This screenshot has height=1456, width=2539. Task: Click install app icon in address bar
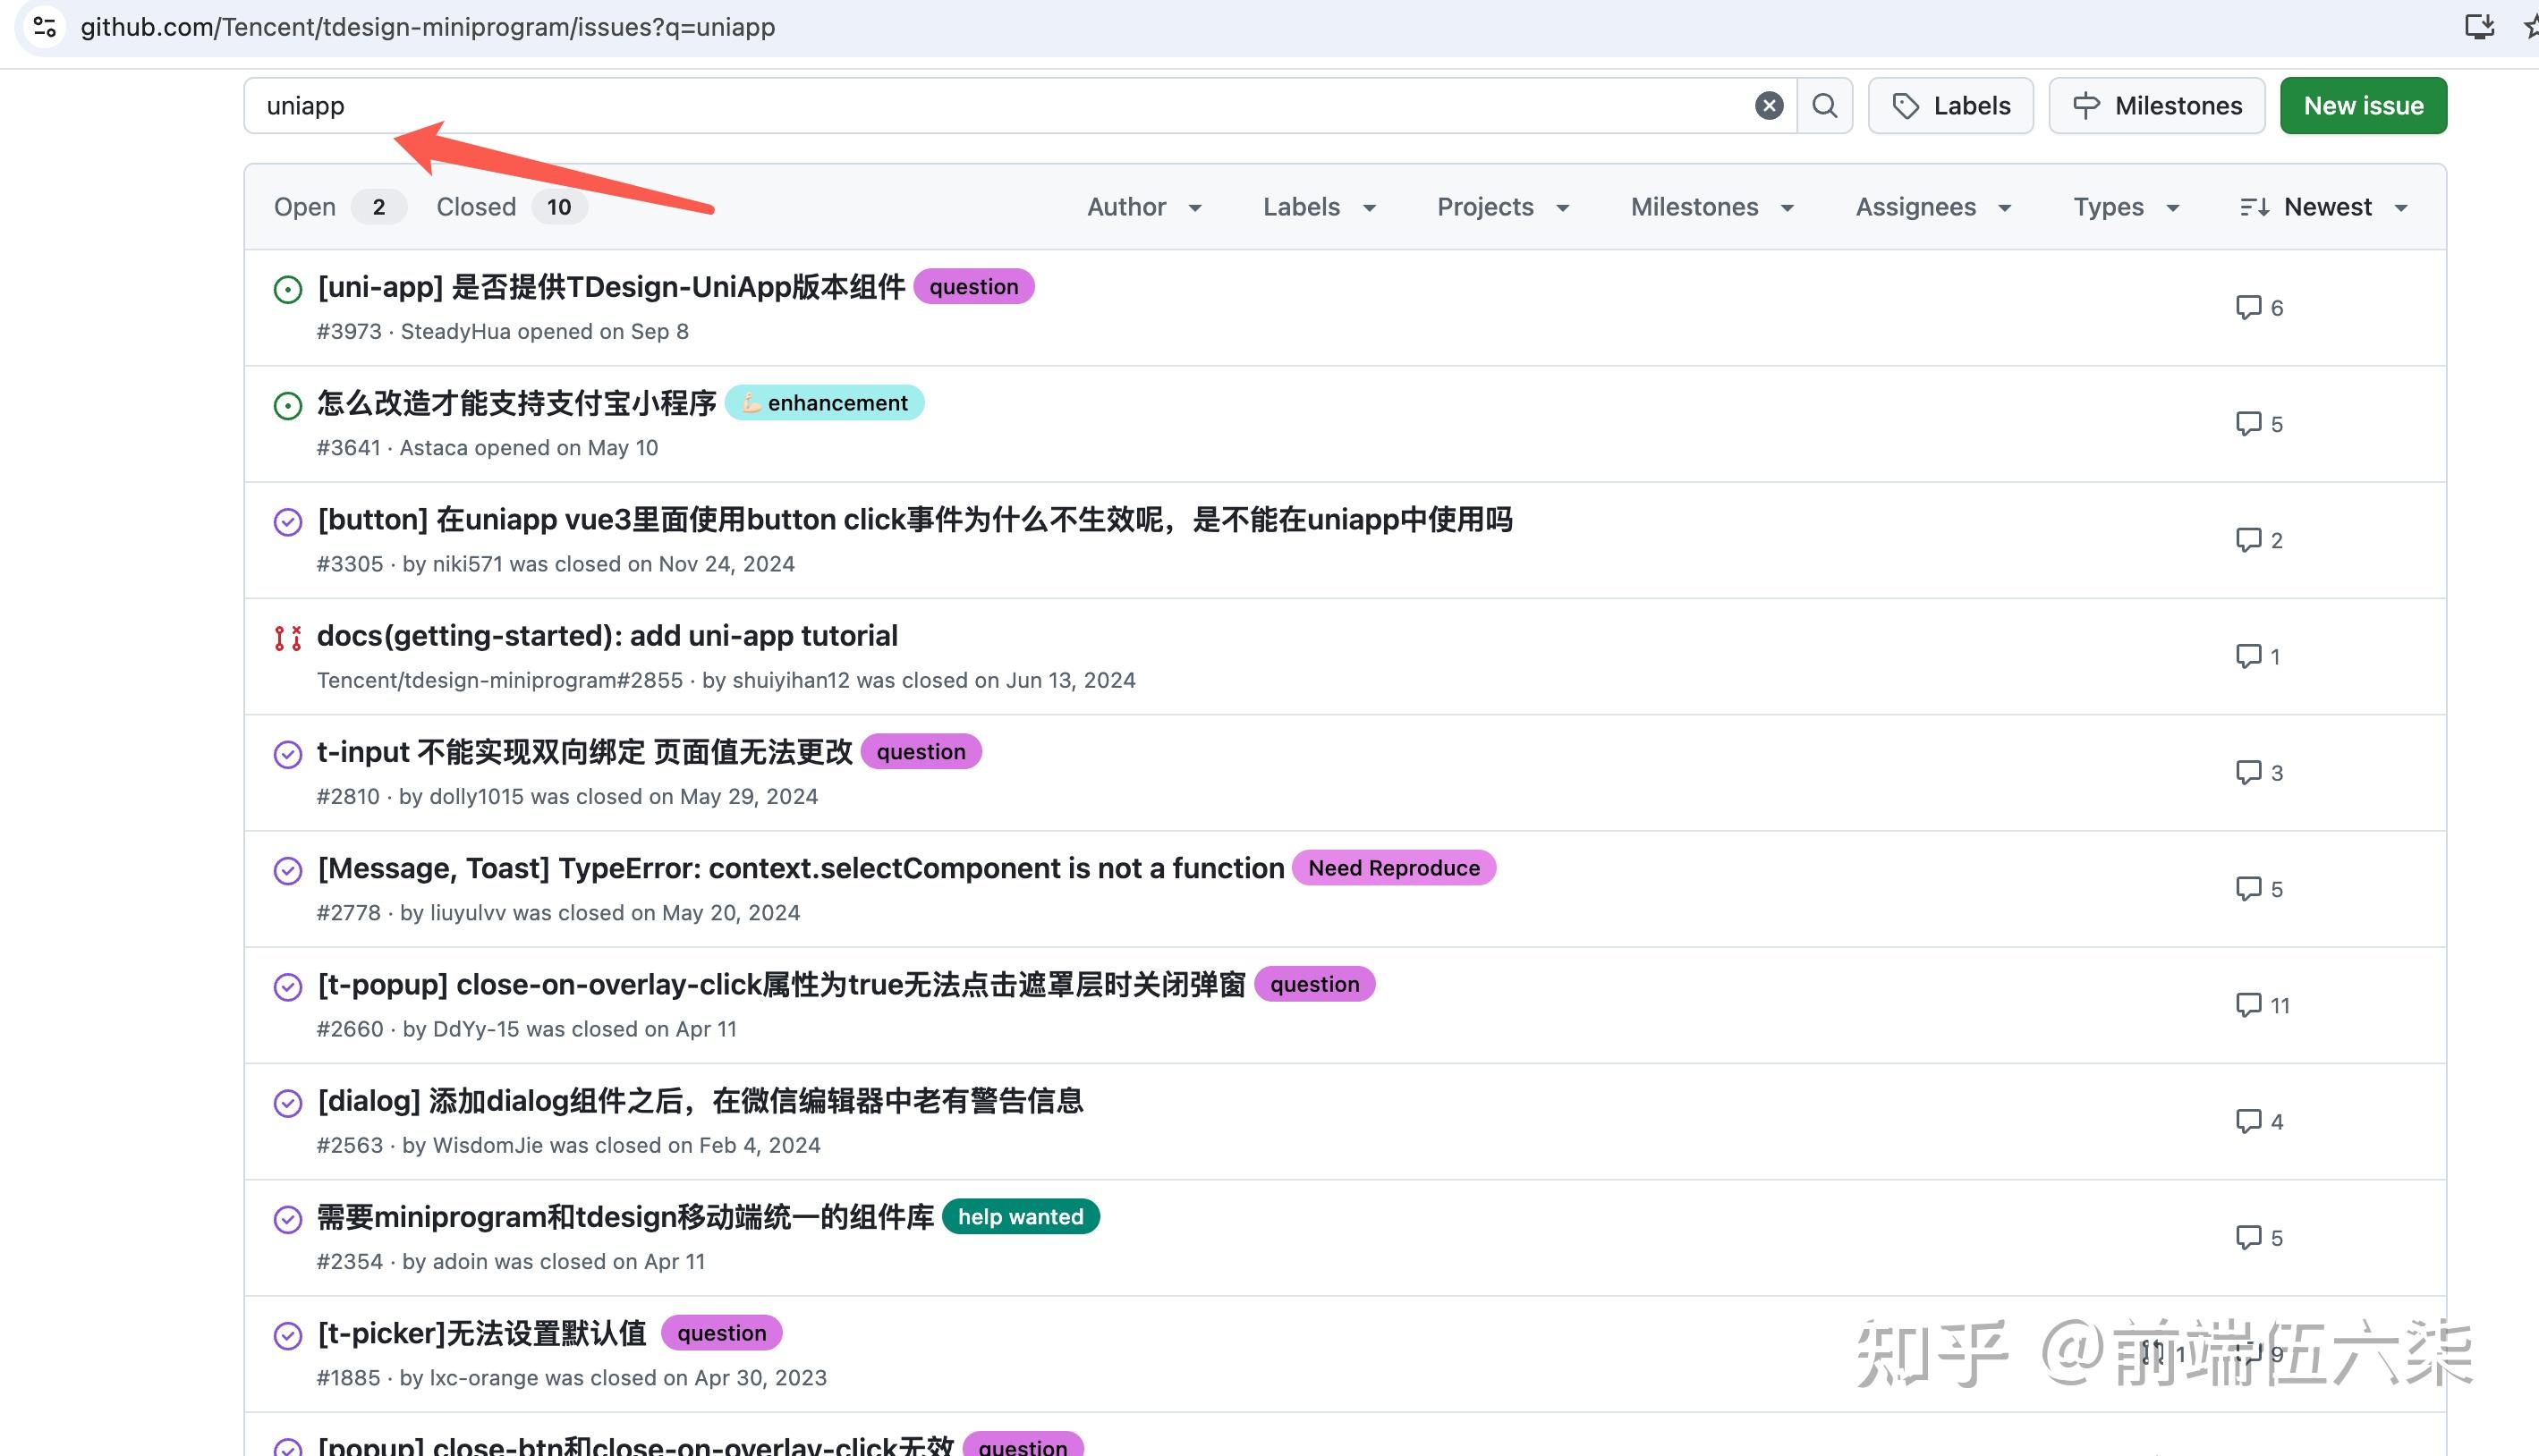[x=2479, y=26]
